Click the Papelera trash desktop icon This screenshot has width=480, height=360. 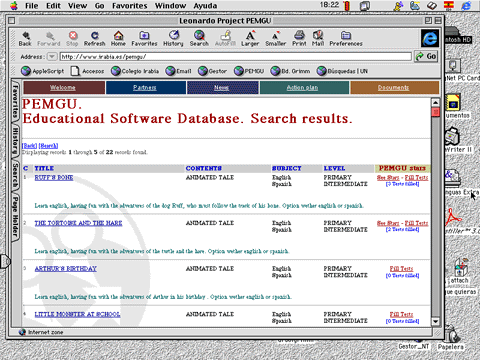pyautogui.click(x=450, y=338)
